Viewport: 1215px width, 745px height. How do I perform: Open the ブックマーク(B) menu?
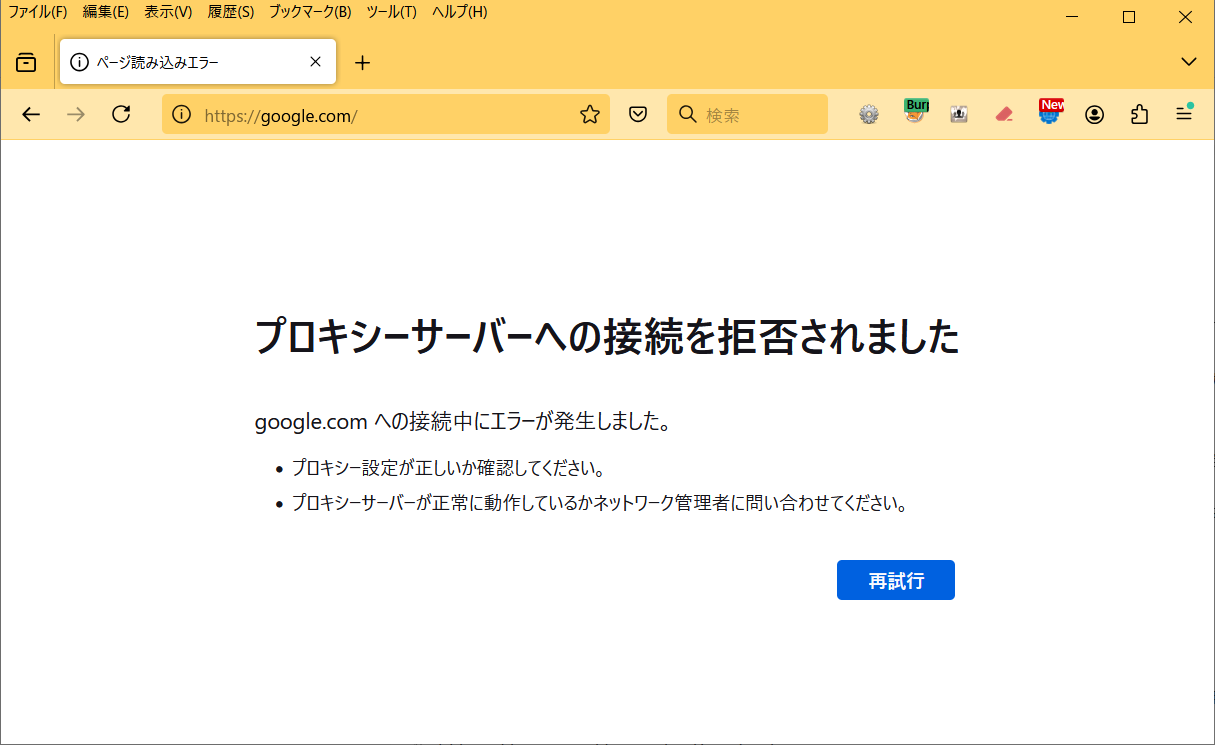pos(310,12)
